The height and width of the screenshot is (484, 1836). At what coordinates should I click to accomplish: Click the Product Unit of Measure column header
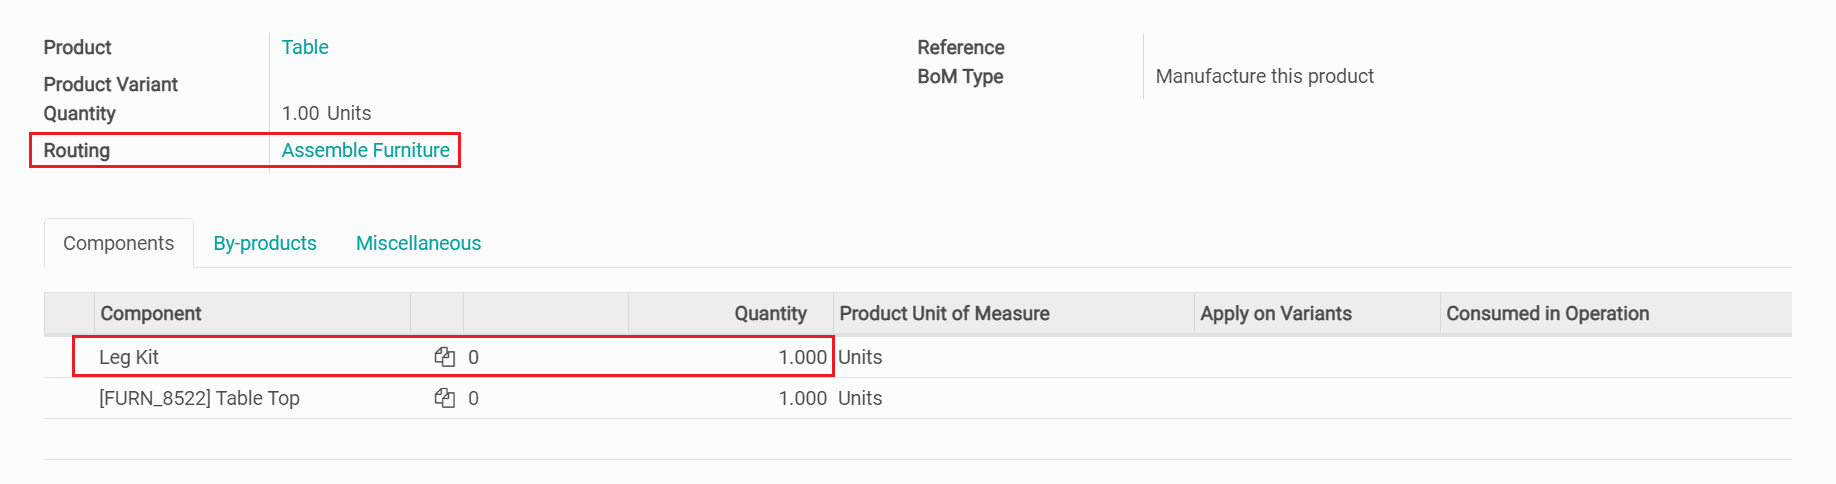pyautogui.click(x=944, y=313)
